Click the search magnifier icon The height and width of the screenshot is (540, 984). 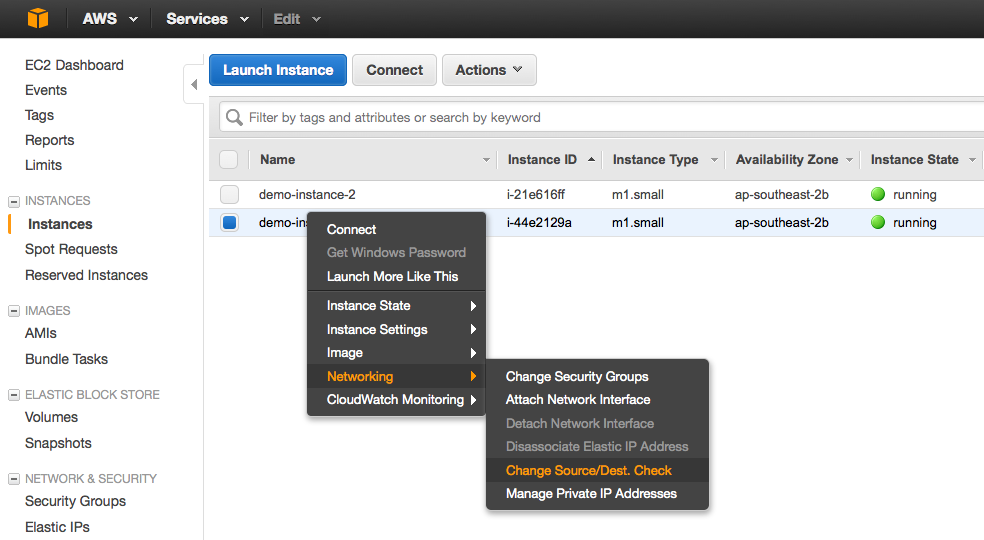(234, 117)
